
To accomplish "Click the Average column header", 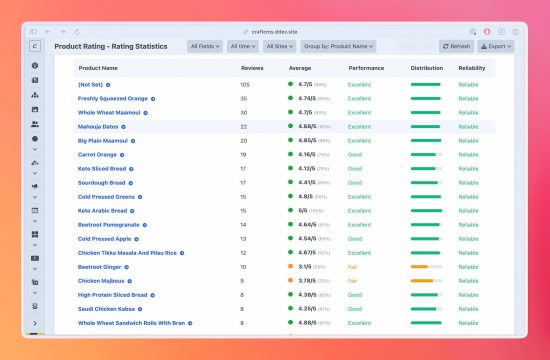I will click(300, 68).
